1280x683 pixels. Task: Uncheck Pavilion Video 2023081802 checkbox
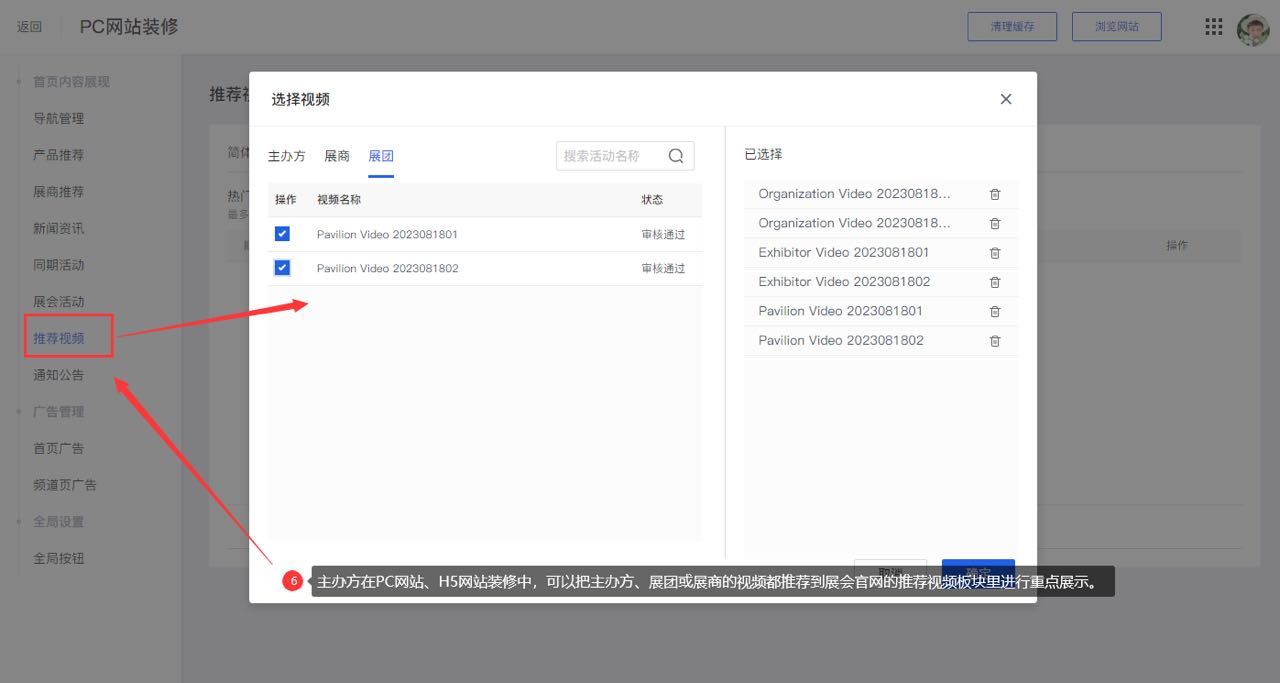[x=282, y=268]
